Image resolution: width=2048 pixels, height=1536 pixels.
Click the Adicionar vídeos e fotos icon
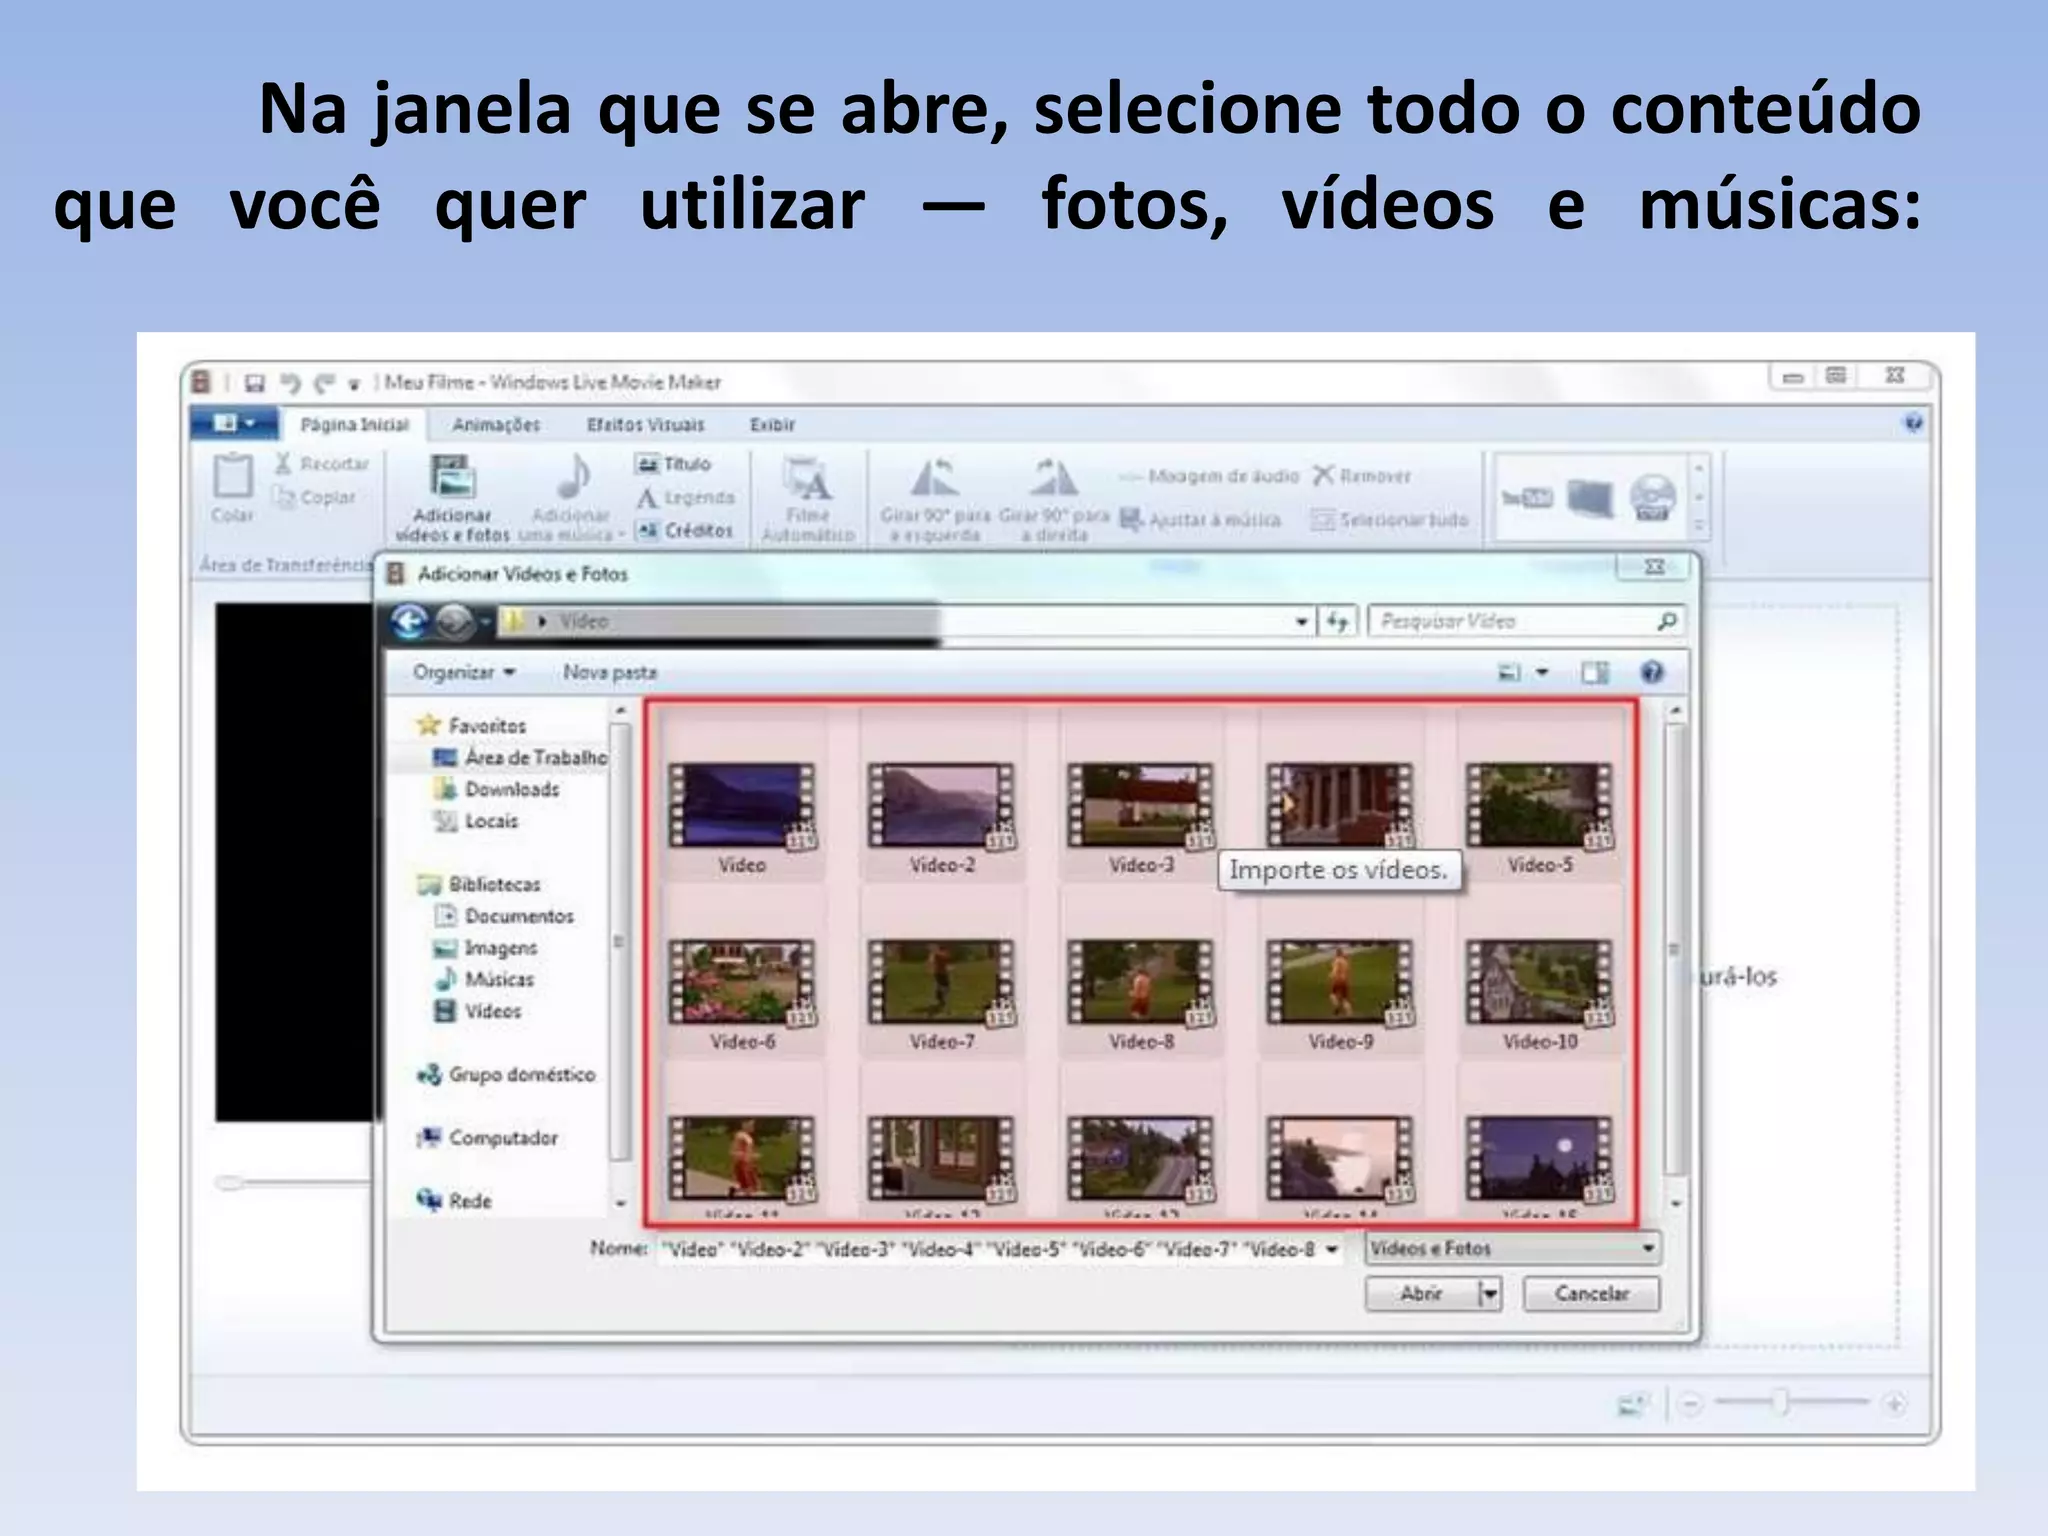tap(452, 476)
